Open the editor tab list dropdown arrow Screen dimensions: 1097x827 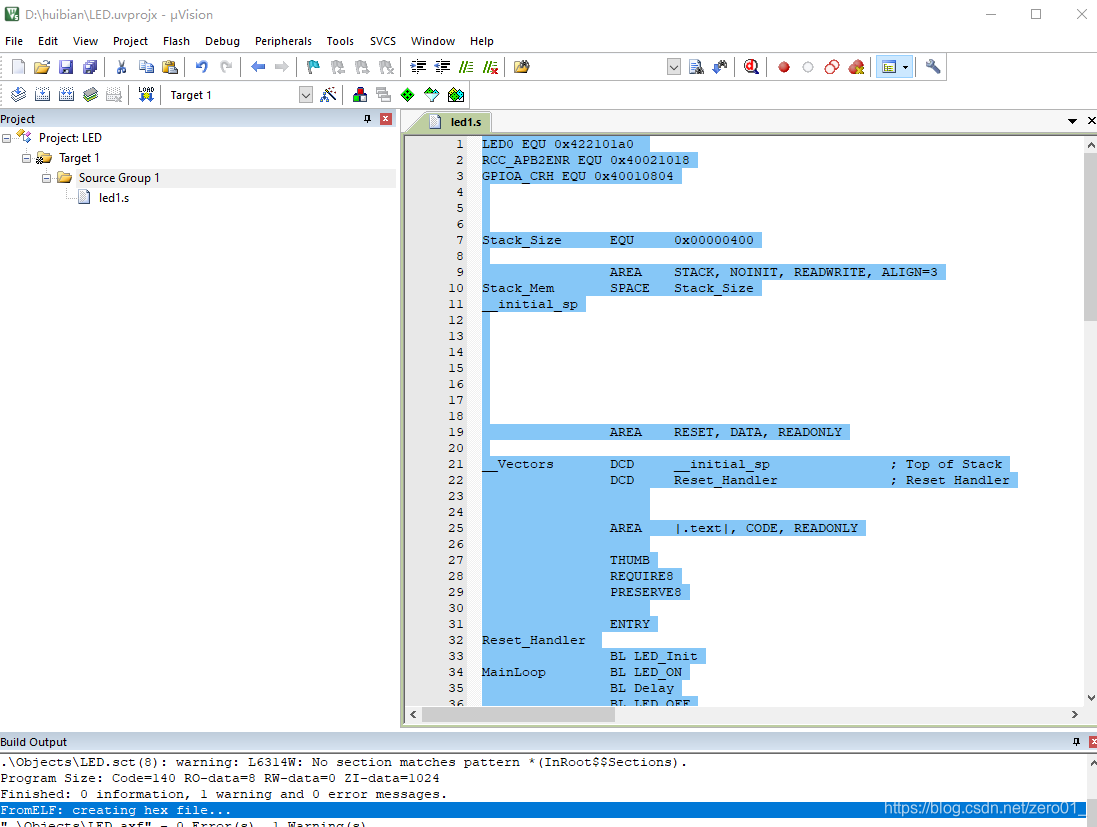click(x=1072, y=121)
